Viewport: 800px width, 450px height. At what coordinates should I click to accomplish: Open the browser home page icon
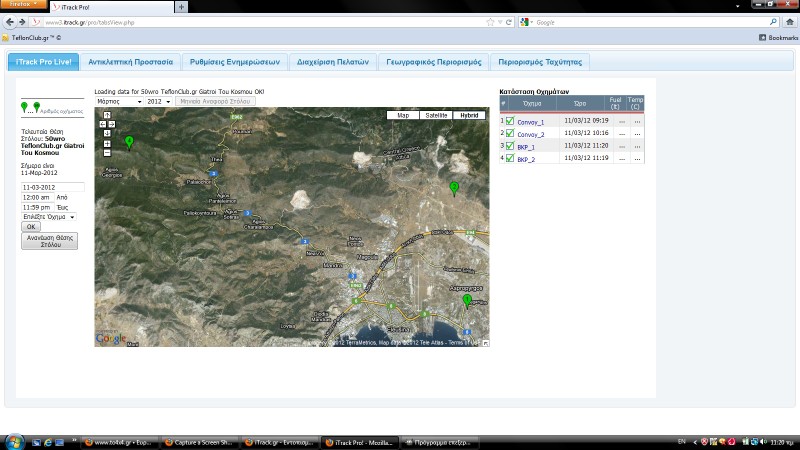coord(790,22)
